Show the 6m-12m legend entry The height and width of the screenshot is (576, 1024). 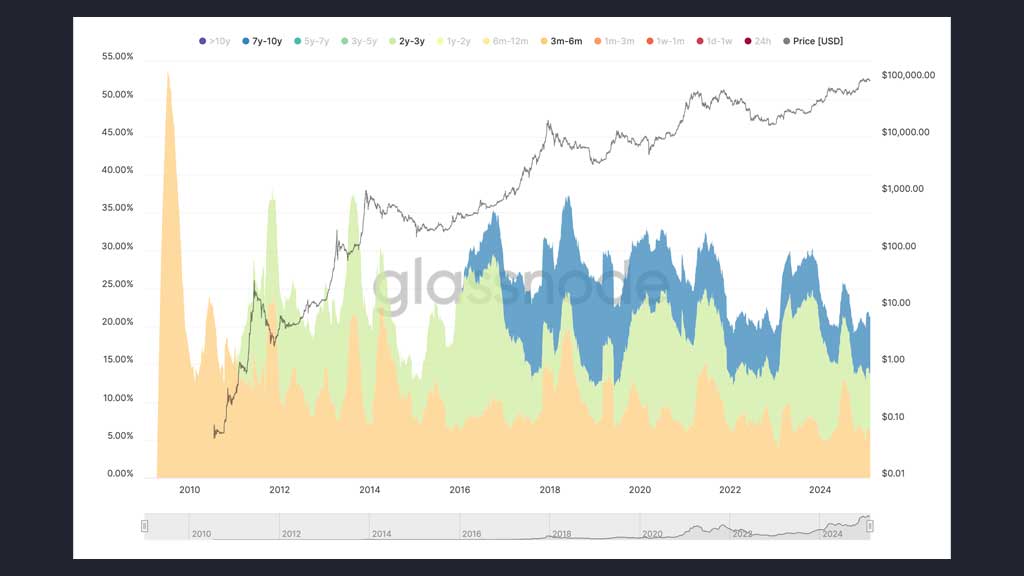505,41
